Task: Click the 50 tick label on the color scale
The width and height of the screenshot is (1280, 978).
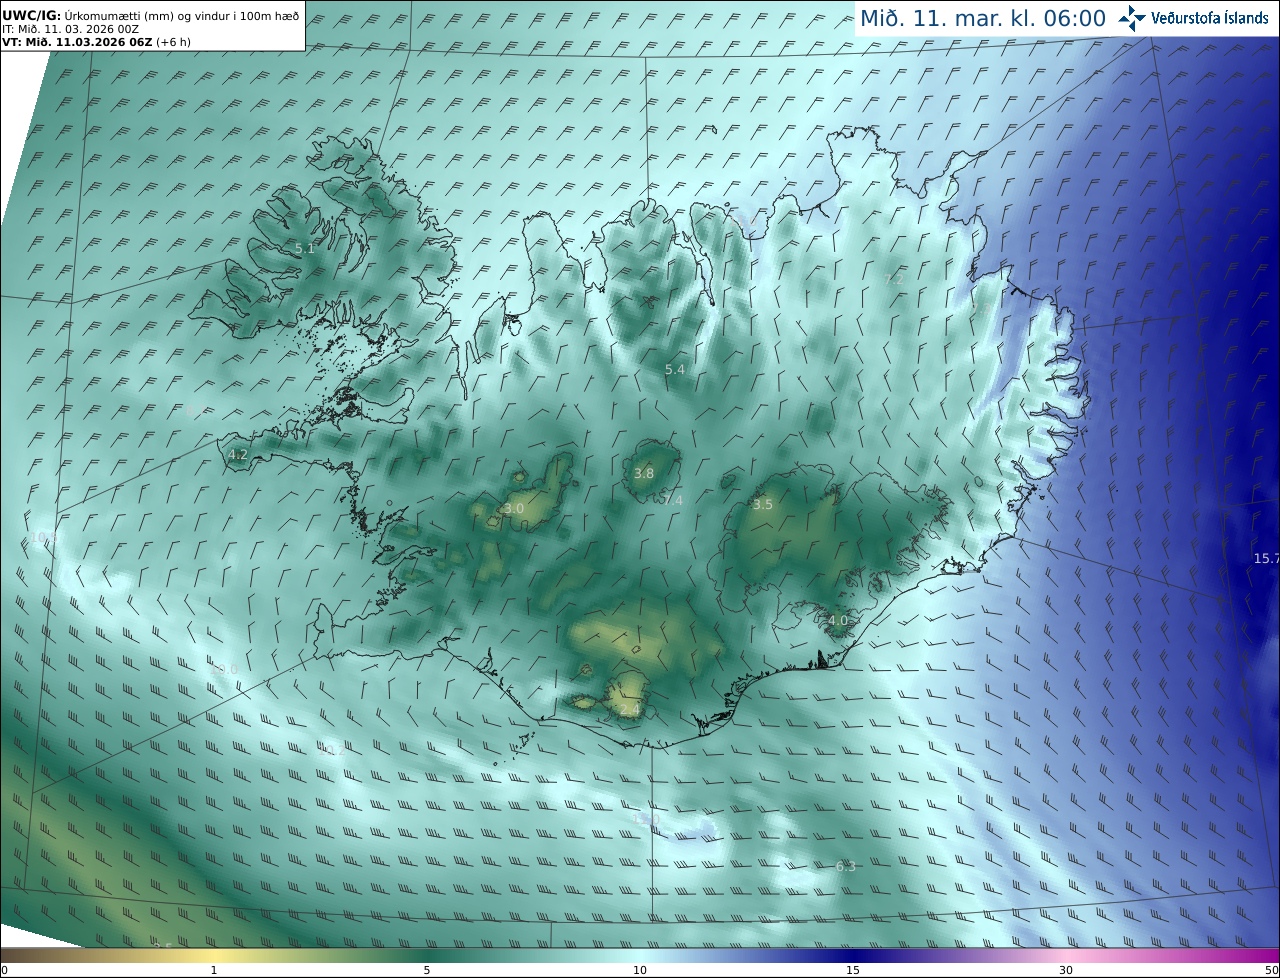Action: click(x=1271, y=970)
